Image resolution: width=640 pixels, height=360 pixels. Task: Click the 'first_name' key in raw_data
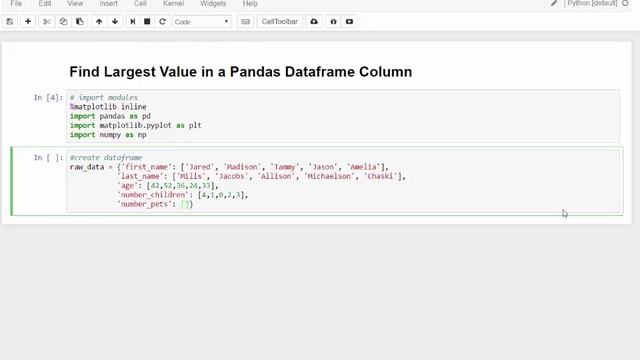point(147,167)
